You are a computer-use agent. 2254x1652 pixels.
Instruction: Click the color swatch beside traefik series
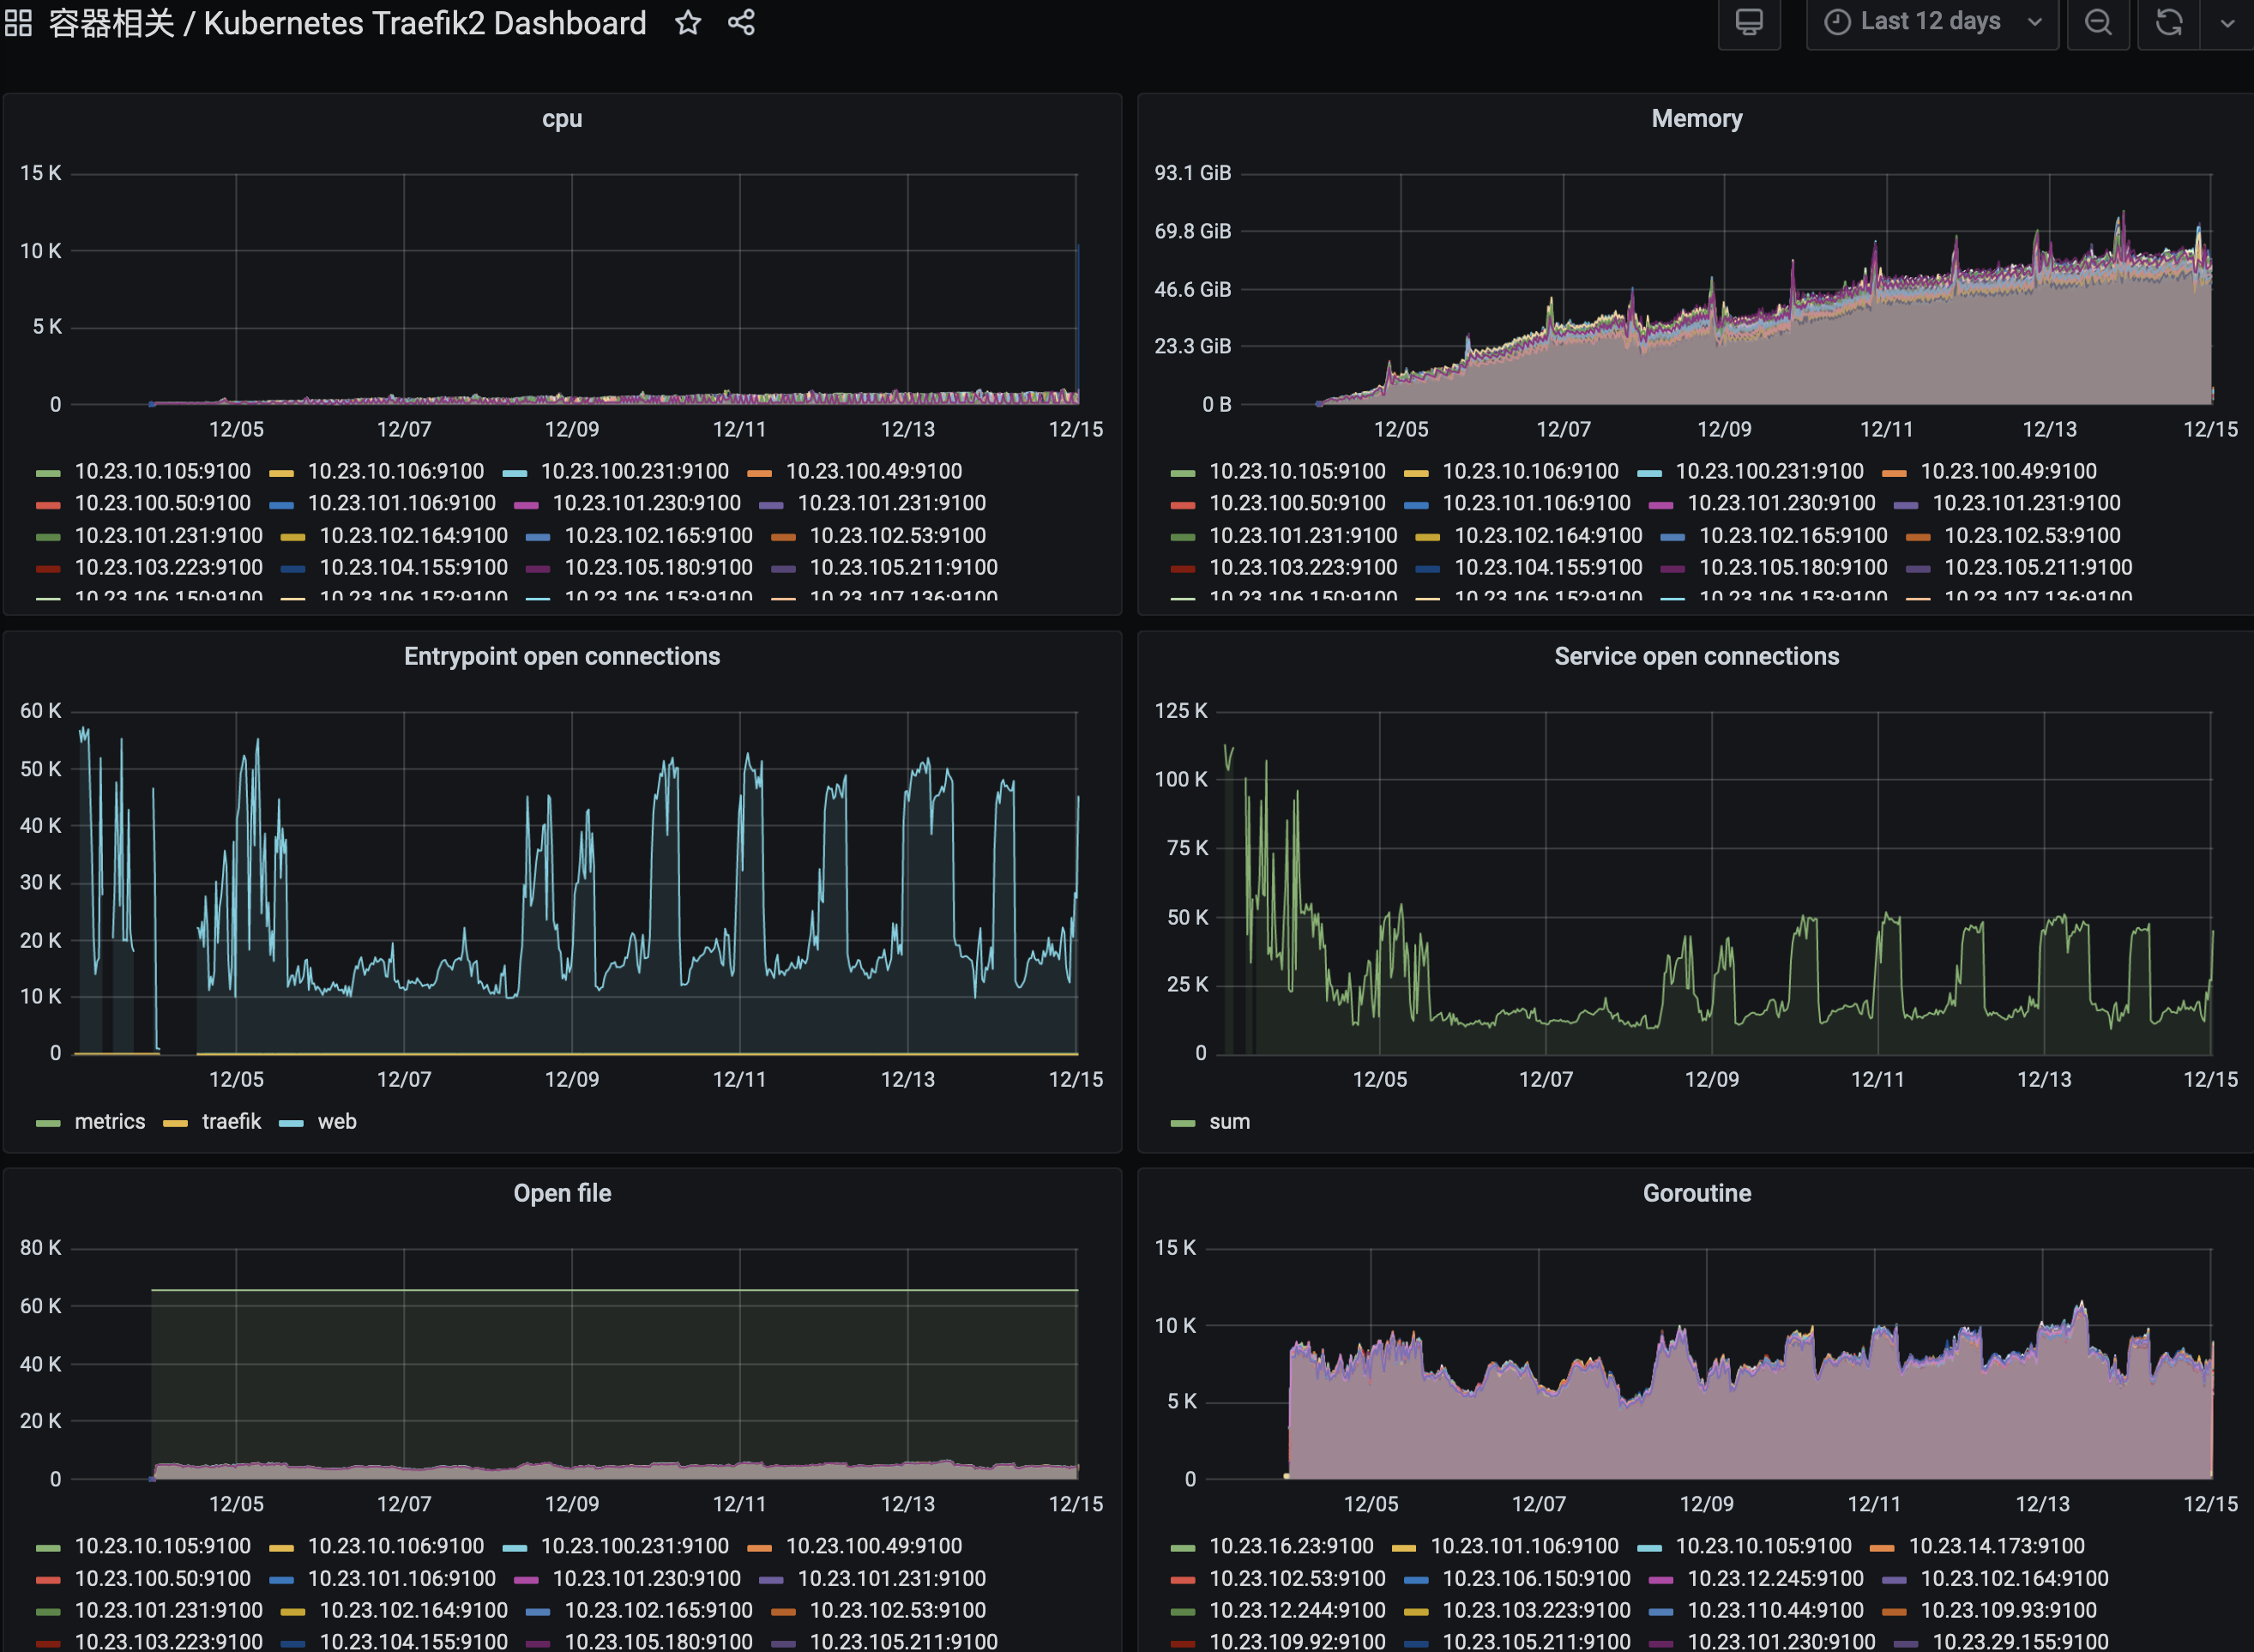click(x=176, y=1121)
